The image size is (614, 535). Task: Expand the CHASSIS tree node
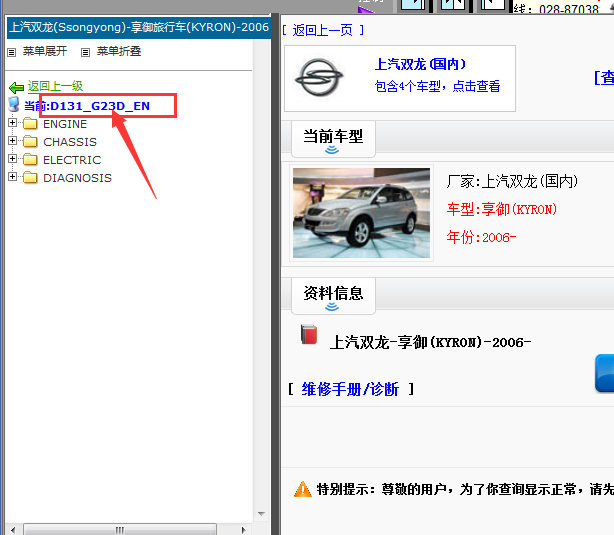click(13, 141)
